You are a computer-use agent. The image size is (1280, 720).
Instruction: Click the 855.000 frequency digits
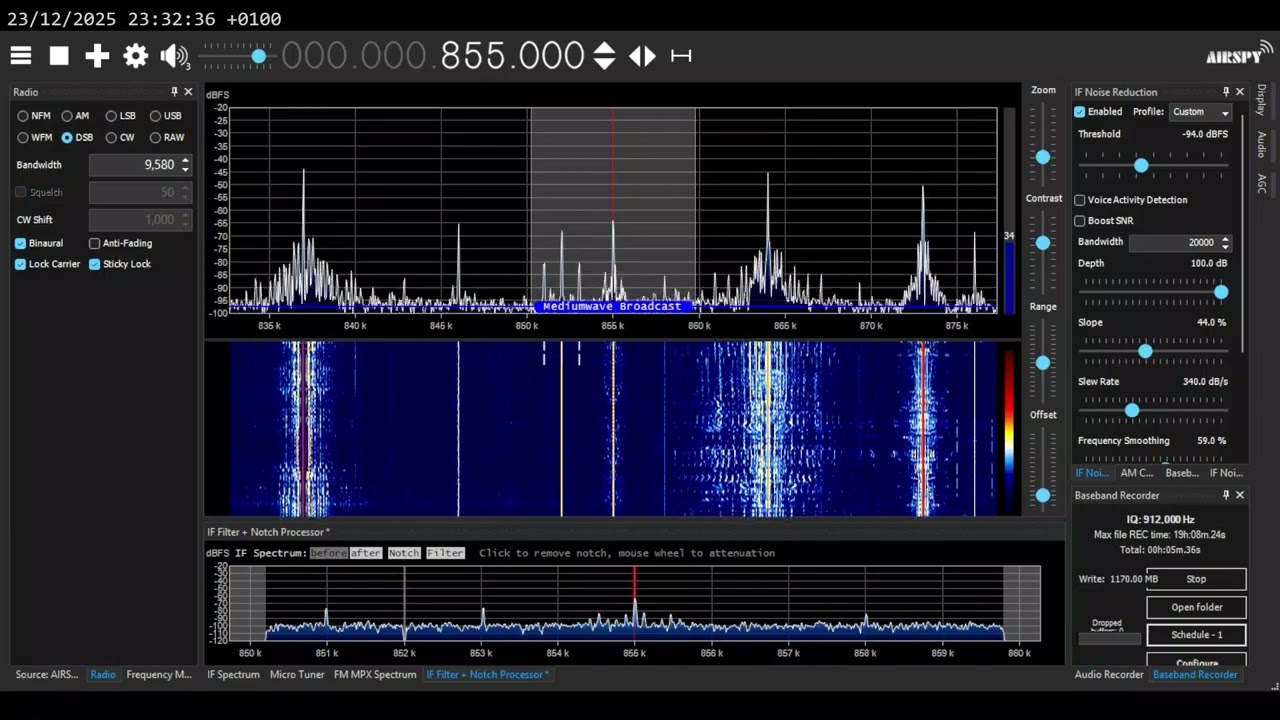pos(512,56)
